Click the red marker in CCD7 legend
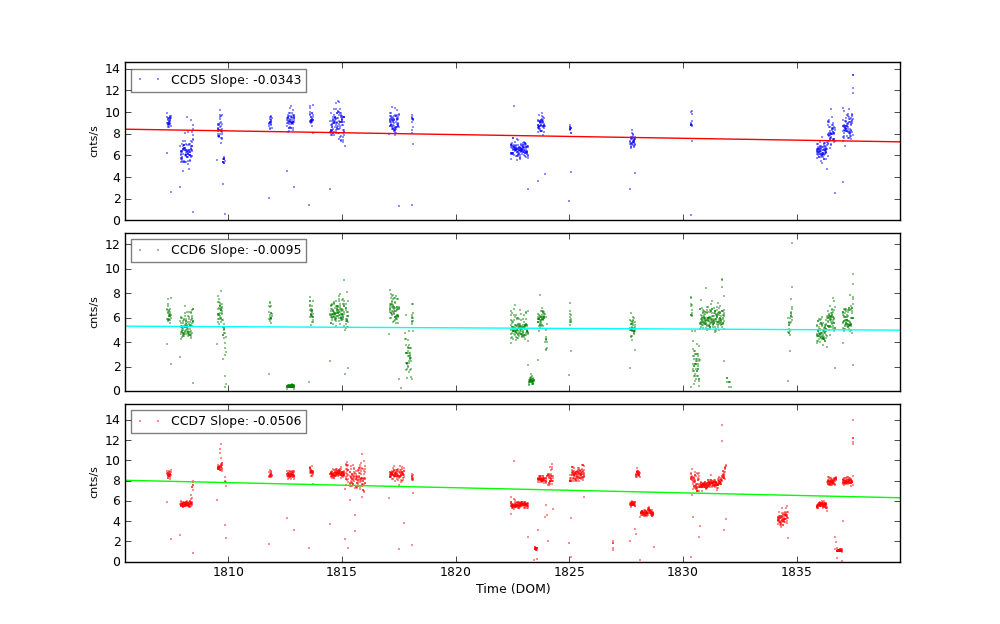This screenshot has height=624, width=1000. click(140, 421)
